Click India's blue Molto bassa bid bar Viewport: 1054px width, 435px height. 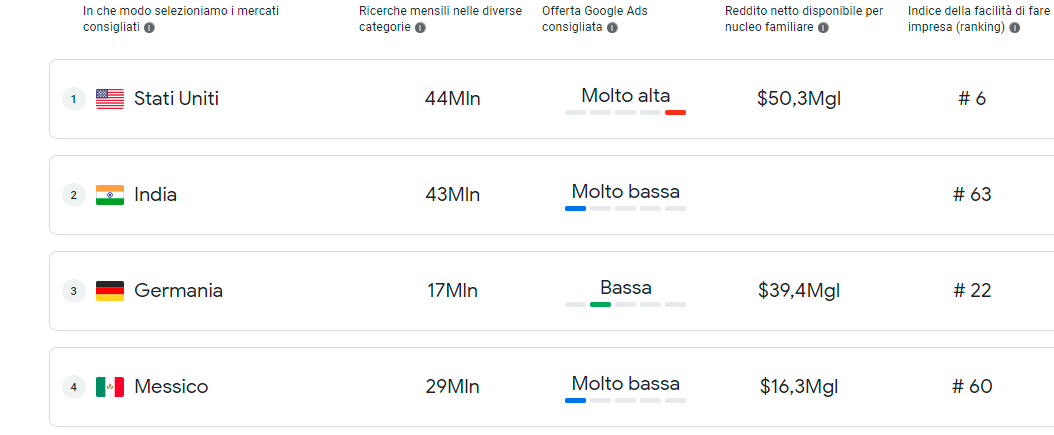pyautogui.click(x=575, y=208)
